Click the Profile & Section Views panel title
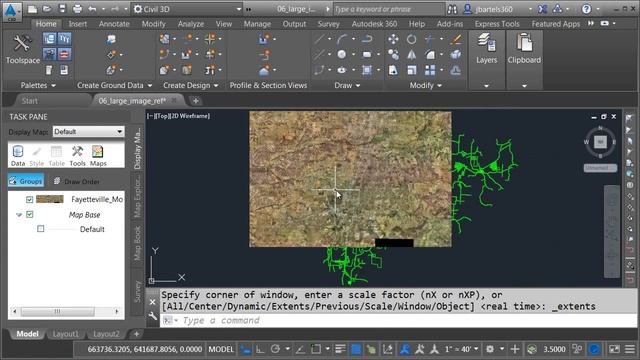 coord(268,85)
